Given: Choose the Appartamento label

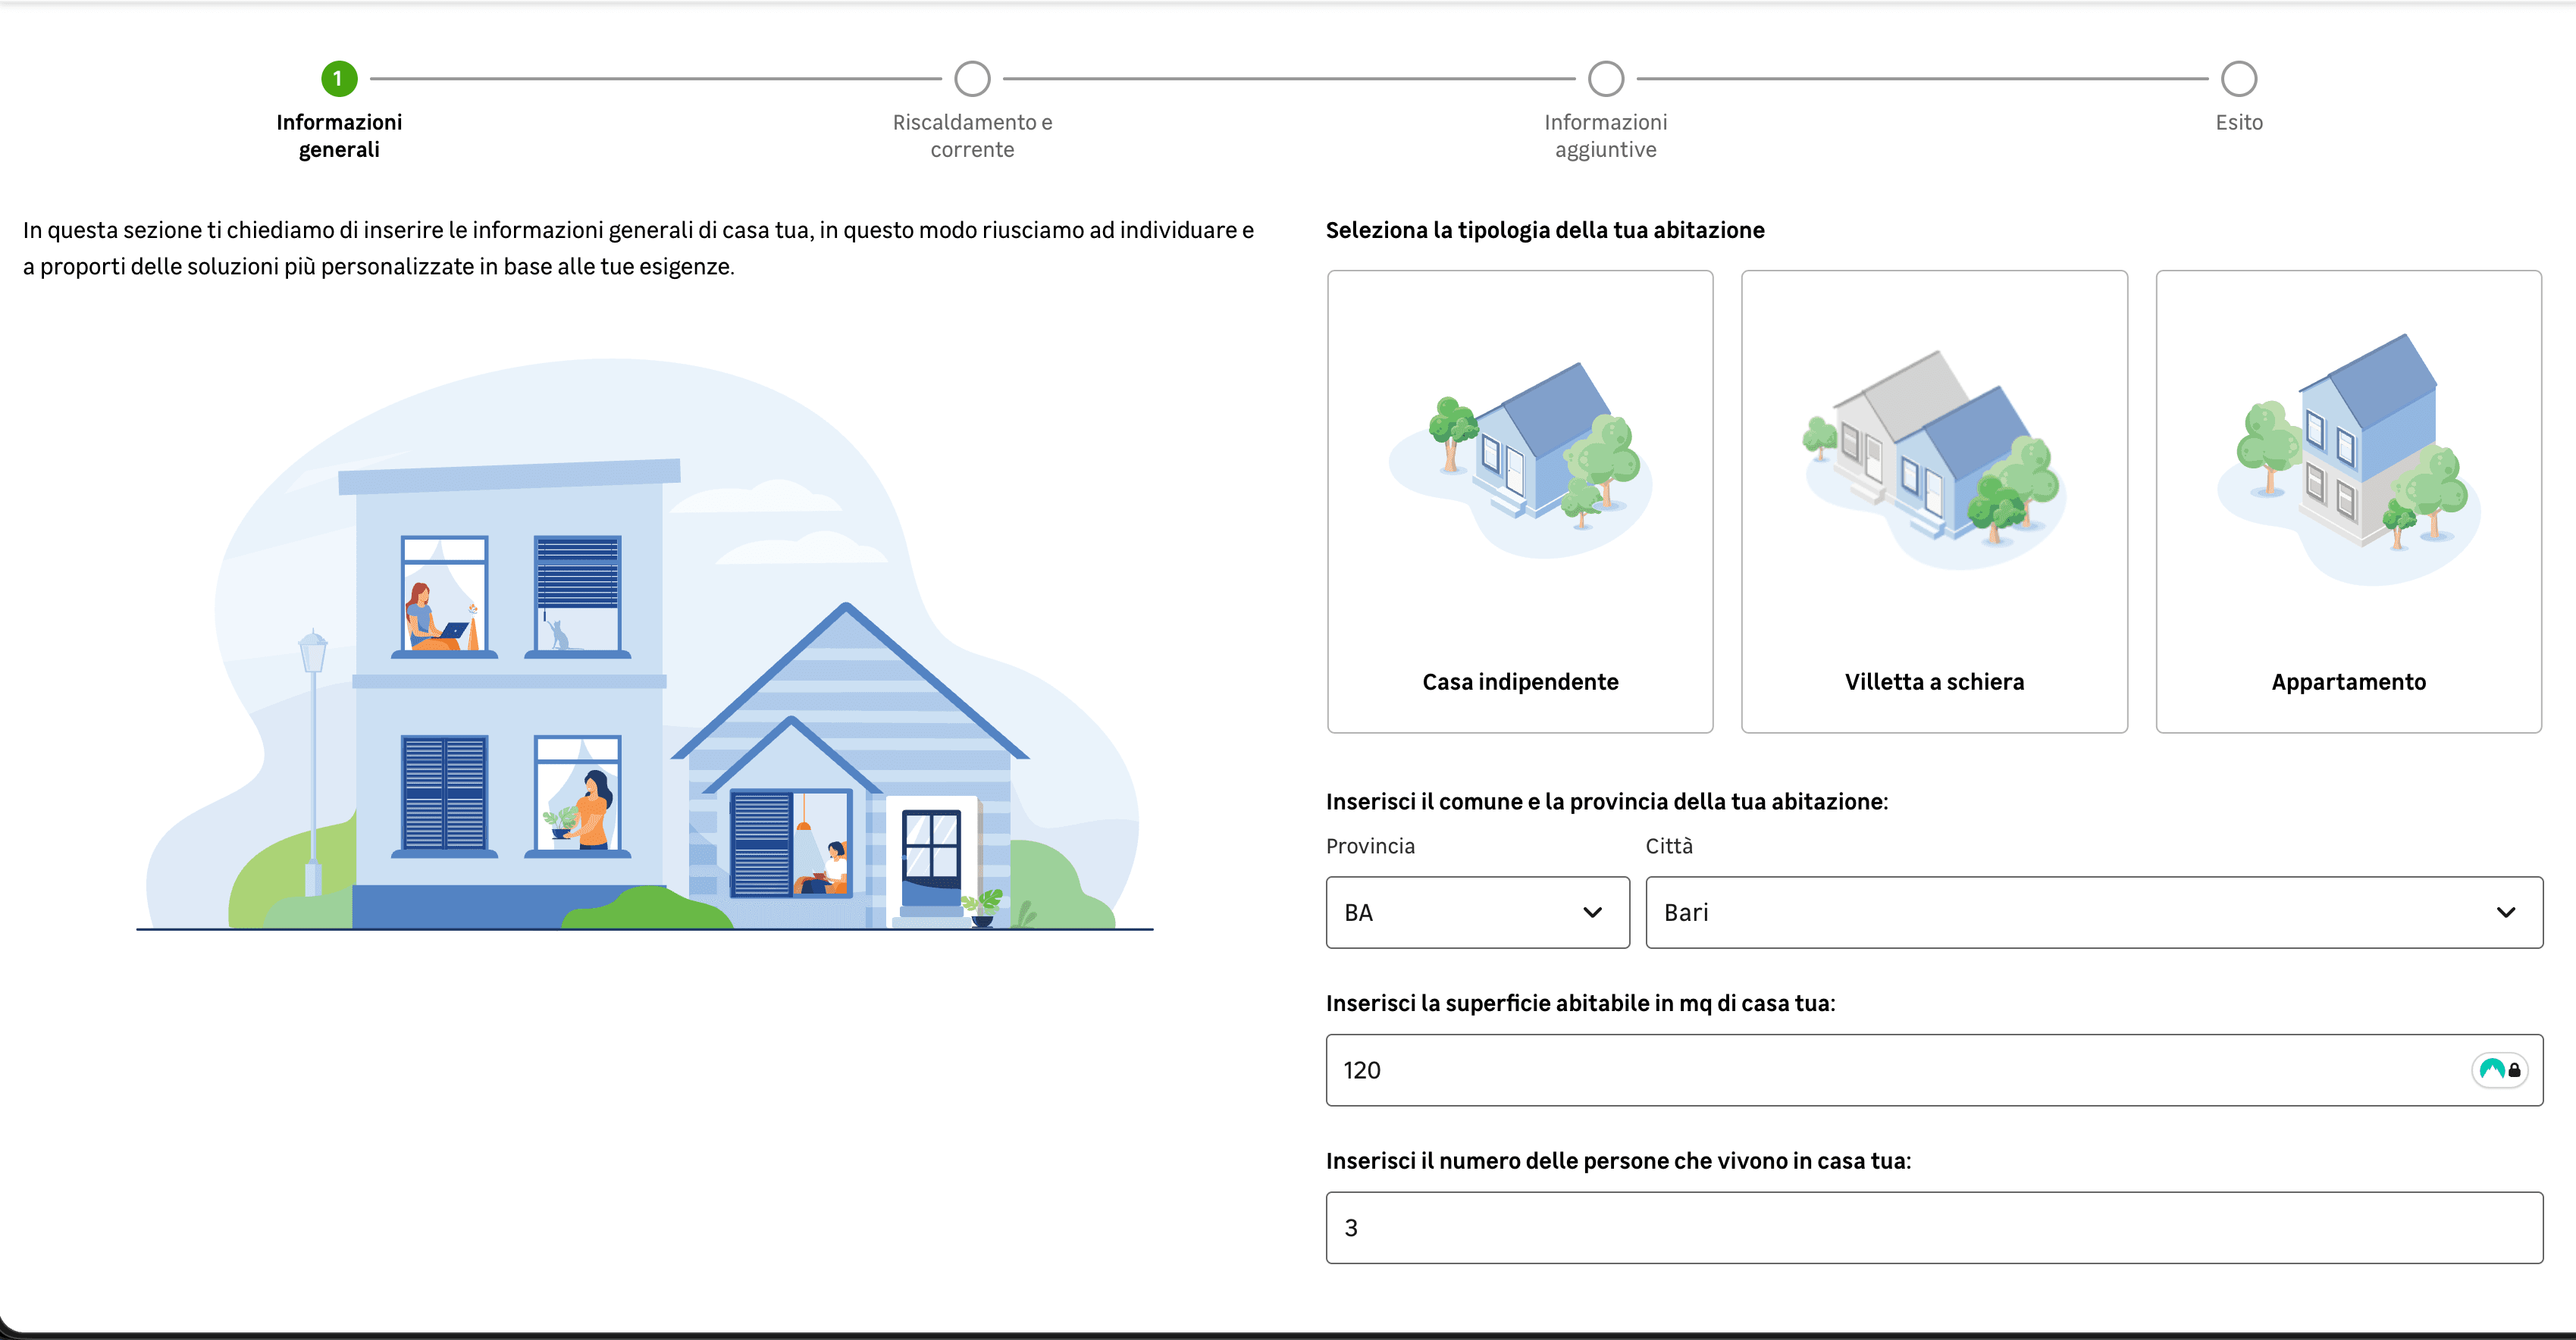Looking at the screenshot, I should coord(2348,682).
